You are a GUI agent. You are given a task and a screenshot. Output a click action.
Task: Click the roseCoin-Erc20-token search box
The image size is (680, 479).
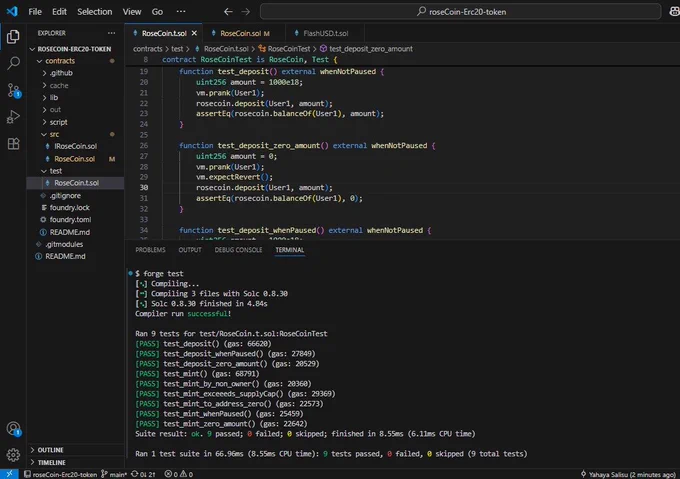(461, 12)
